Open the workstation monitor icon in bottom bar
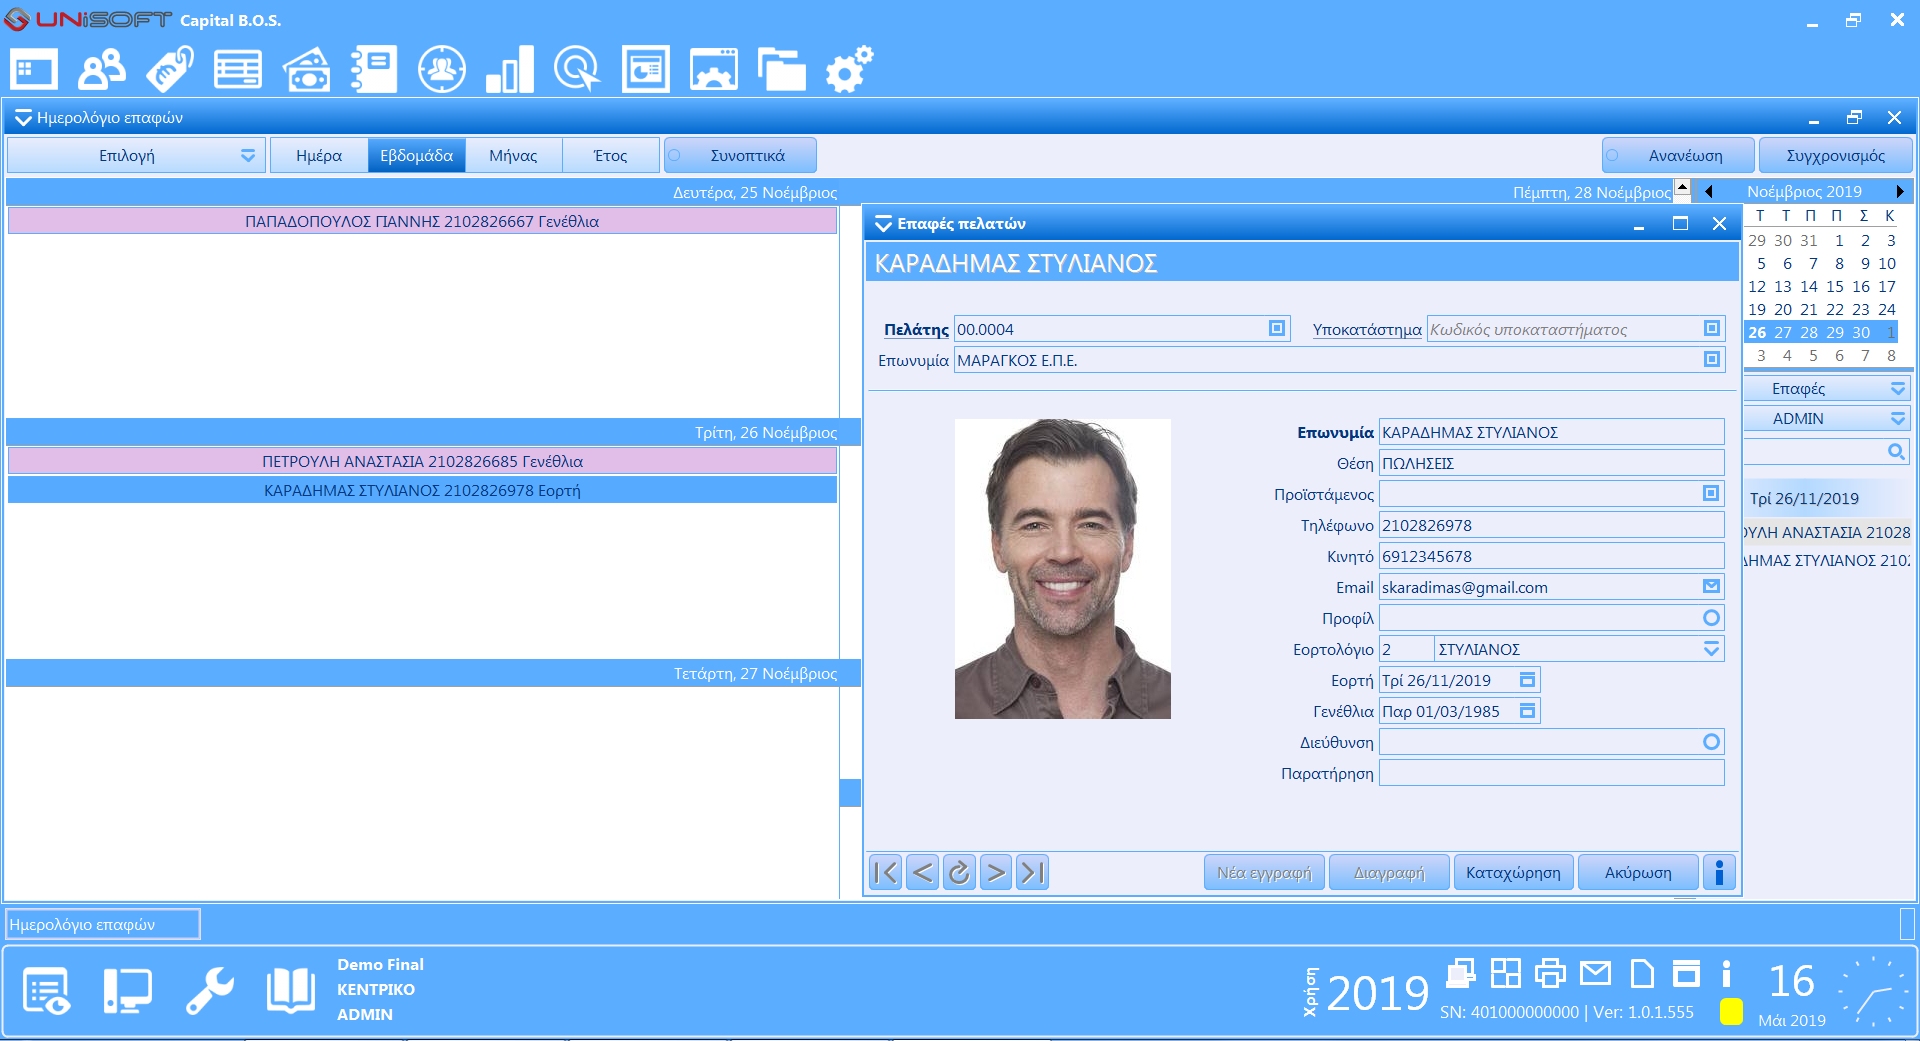 pos(128,991)
